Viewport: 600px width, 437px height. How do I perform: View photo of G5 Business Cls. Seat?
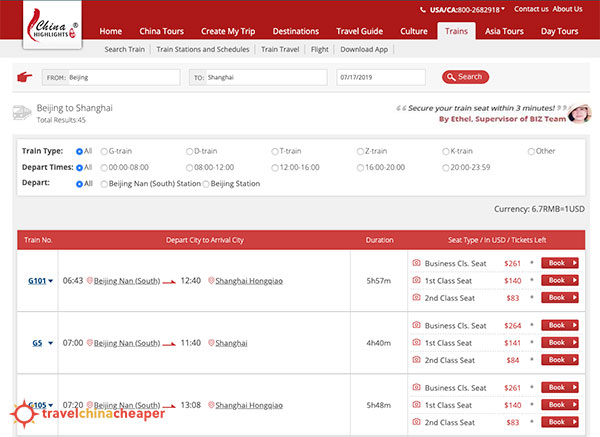click(416, 325)
